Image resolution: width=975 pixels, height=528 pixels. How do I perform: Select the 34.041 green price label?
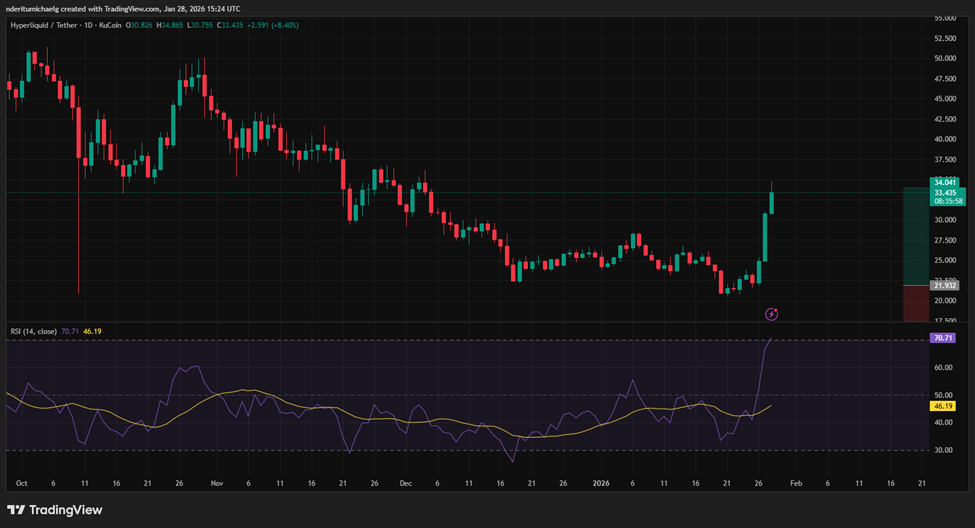coord(944,182)
